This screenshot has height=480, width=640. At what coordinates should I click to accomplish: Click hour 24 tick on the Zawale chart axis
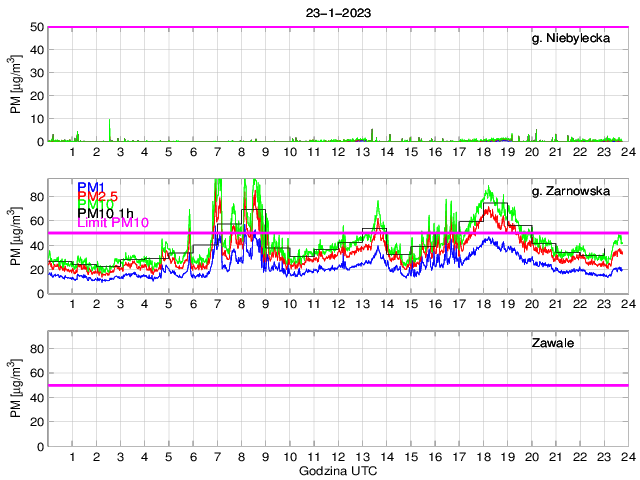(626, 457)
